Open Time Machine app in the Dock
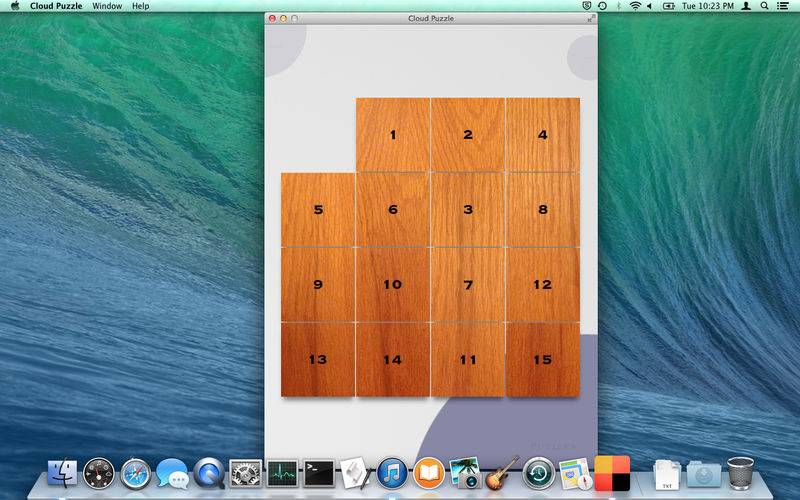800x500 pixels. point(539,473)
